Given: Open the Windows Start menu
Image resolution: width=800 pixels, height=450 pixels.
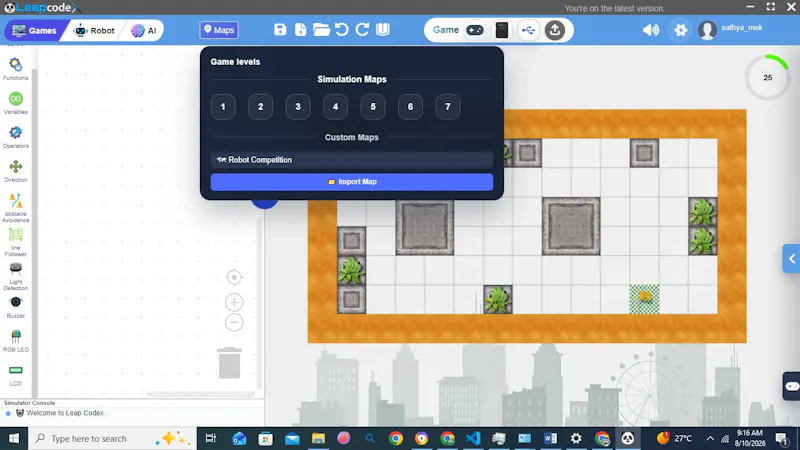Looking at the screenshot, I should (14, 438).
